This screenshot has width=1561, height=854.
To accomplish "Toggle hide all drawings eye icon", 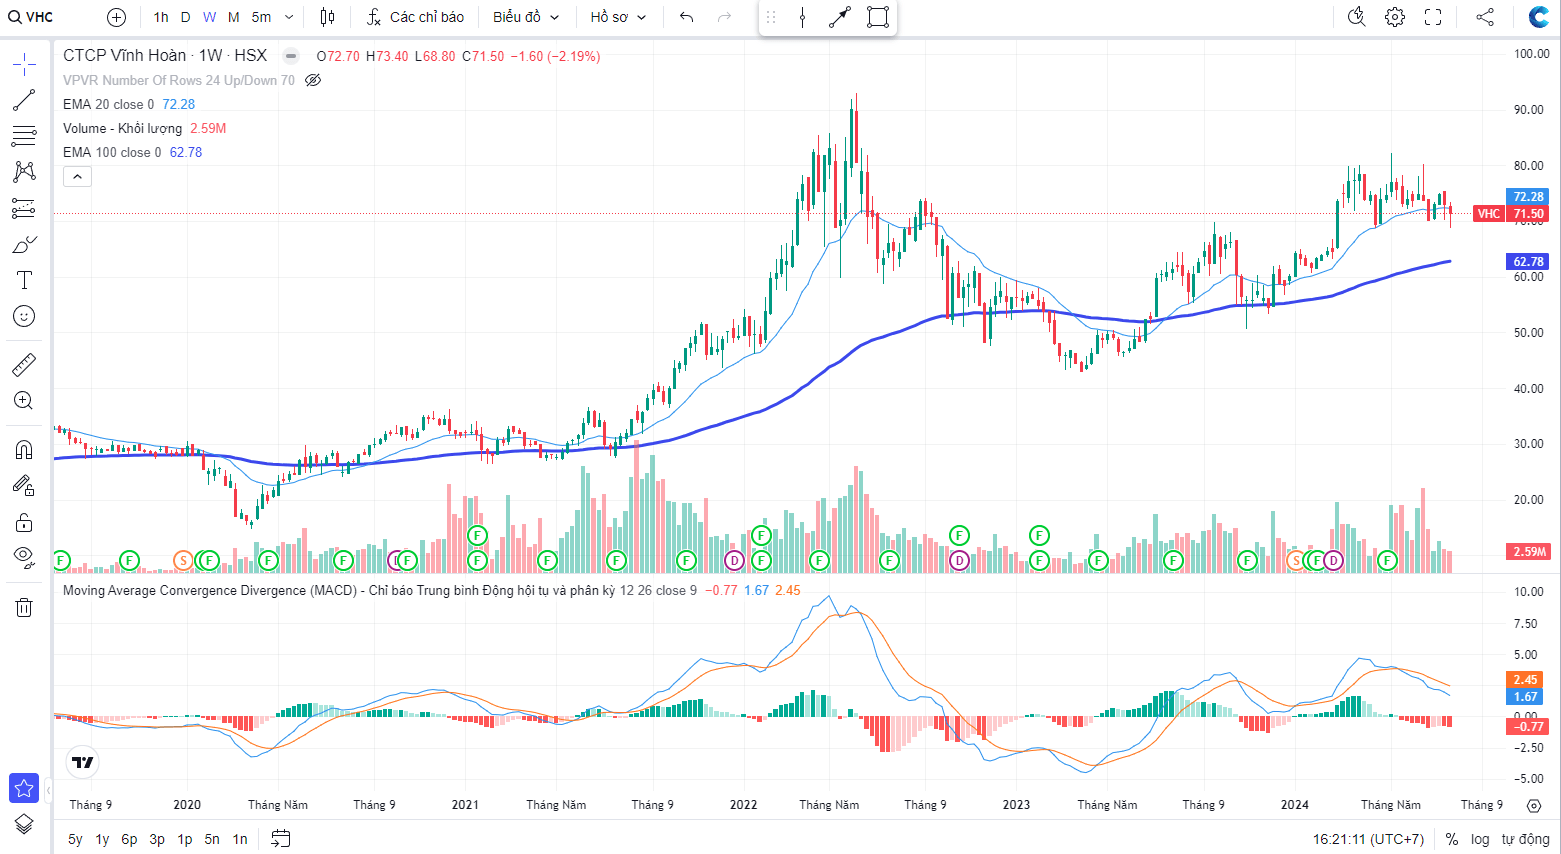I will click(24, 558).
